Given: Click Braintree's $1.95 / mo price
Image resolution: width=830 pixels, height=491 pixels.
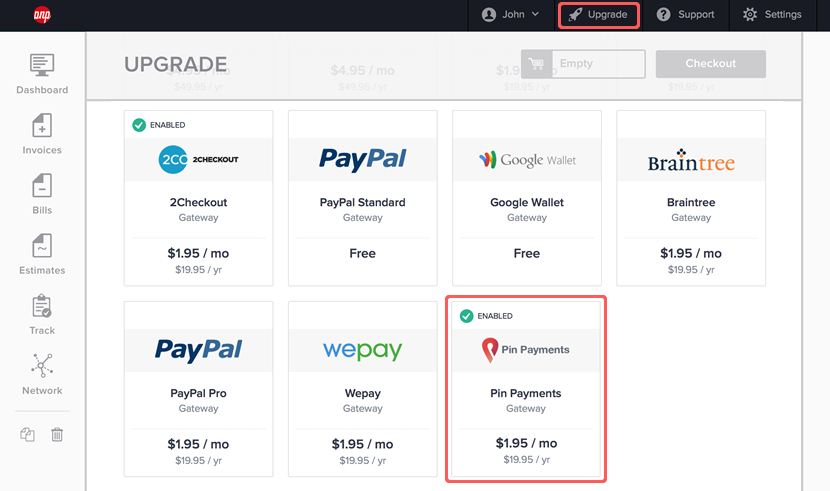Looking at the screenshot, I should click(x=691, y=253).
